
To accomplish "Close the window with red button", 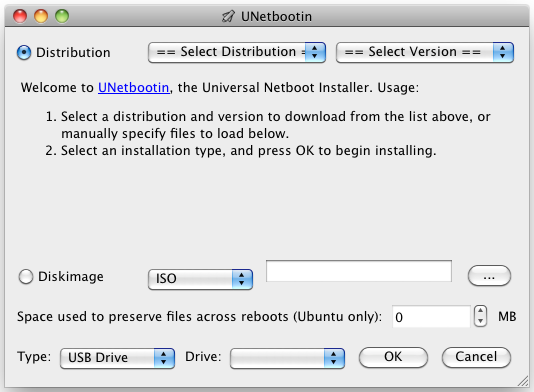I will pos(20,16).
